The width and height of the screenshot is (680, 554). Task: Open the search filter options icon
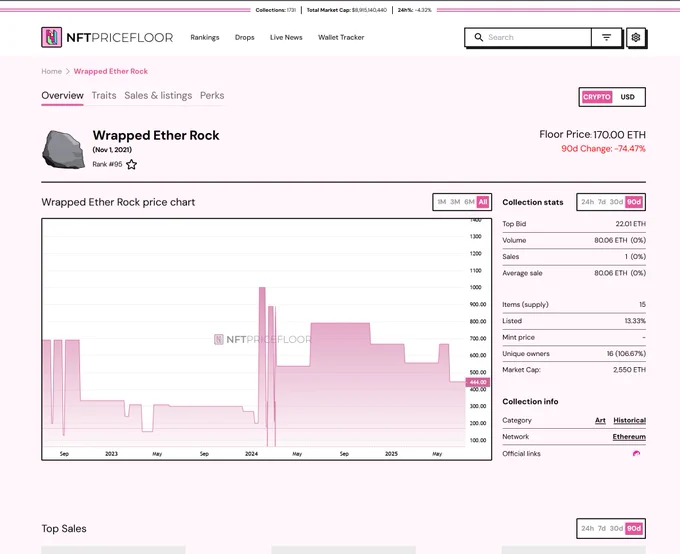click(x=606, y=37)
